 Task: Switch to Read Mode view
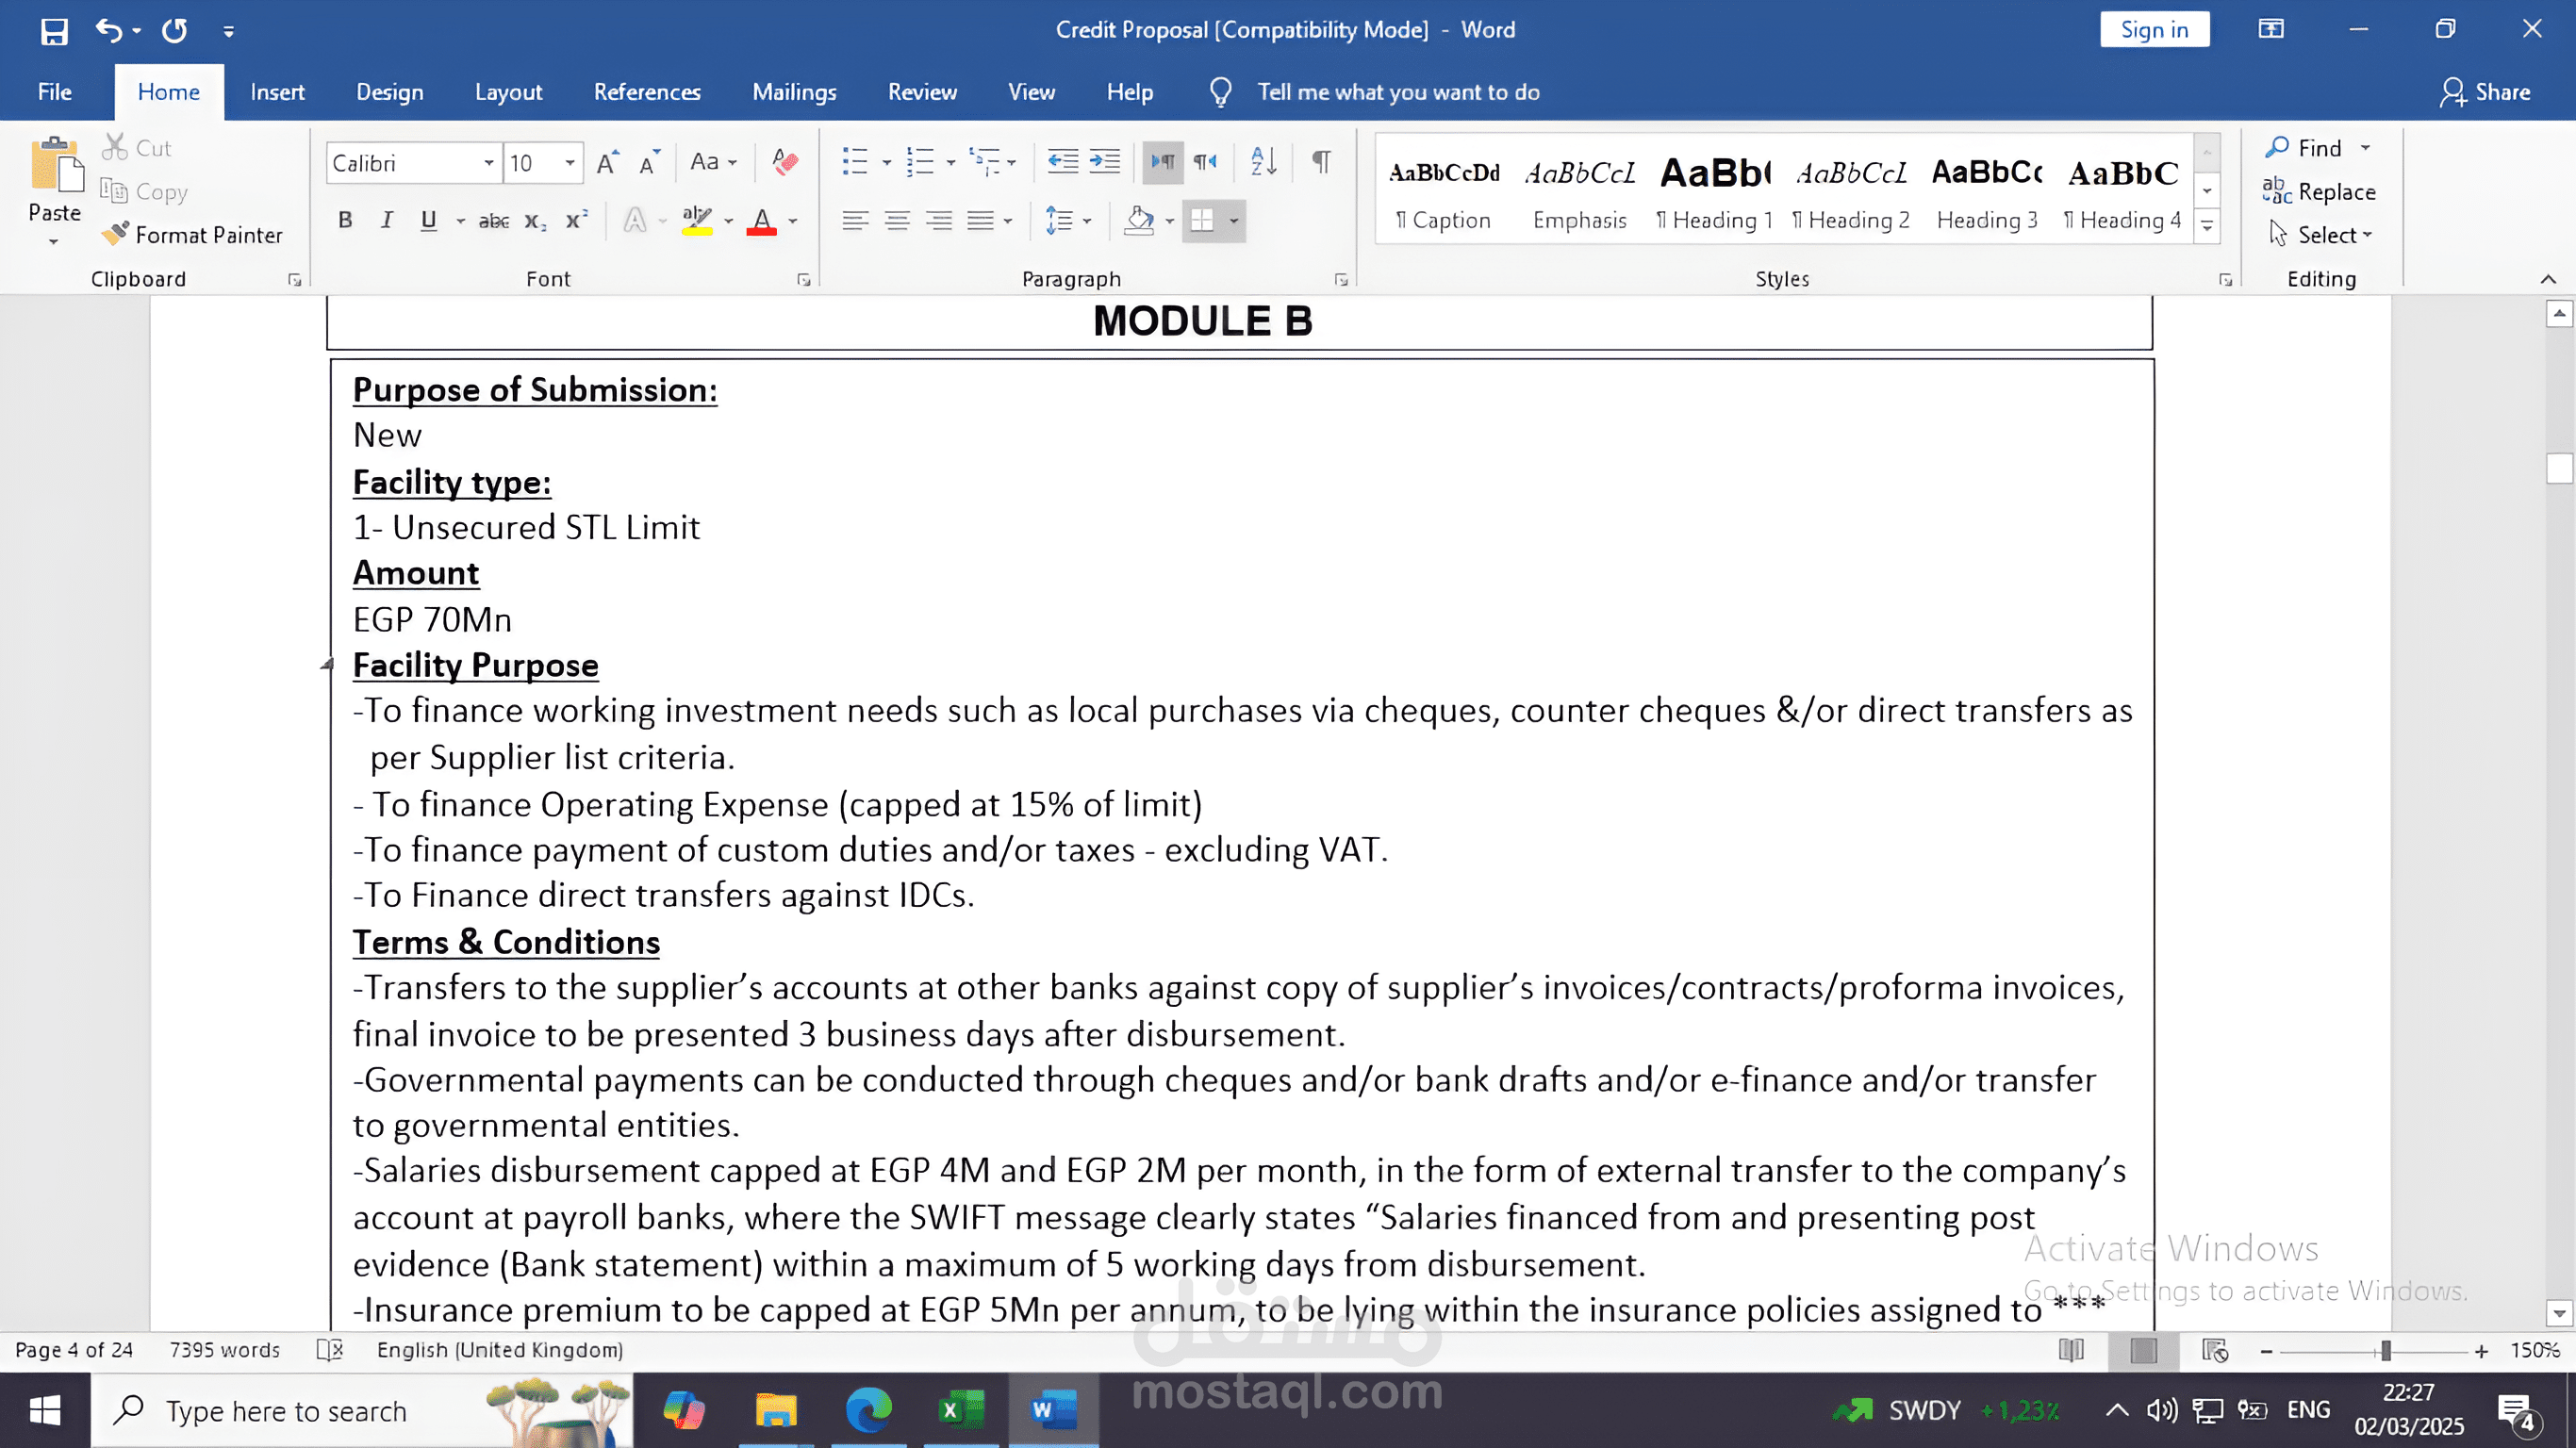[x=2071, y=1351]
